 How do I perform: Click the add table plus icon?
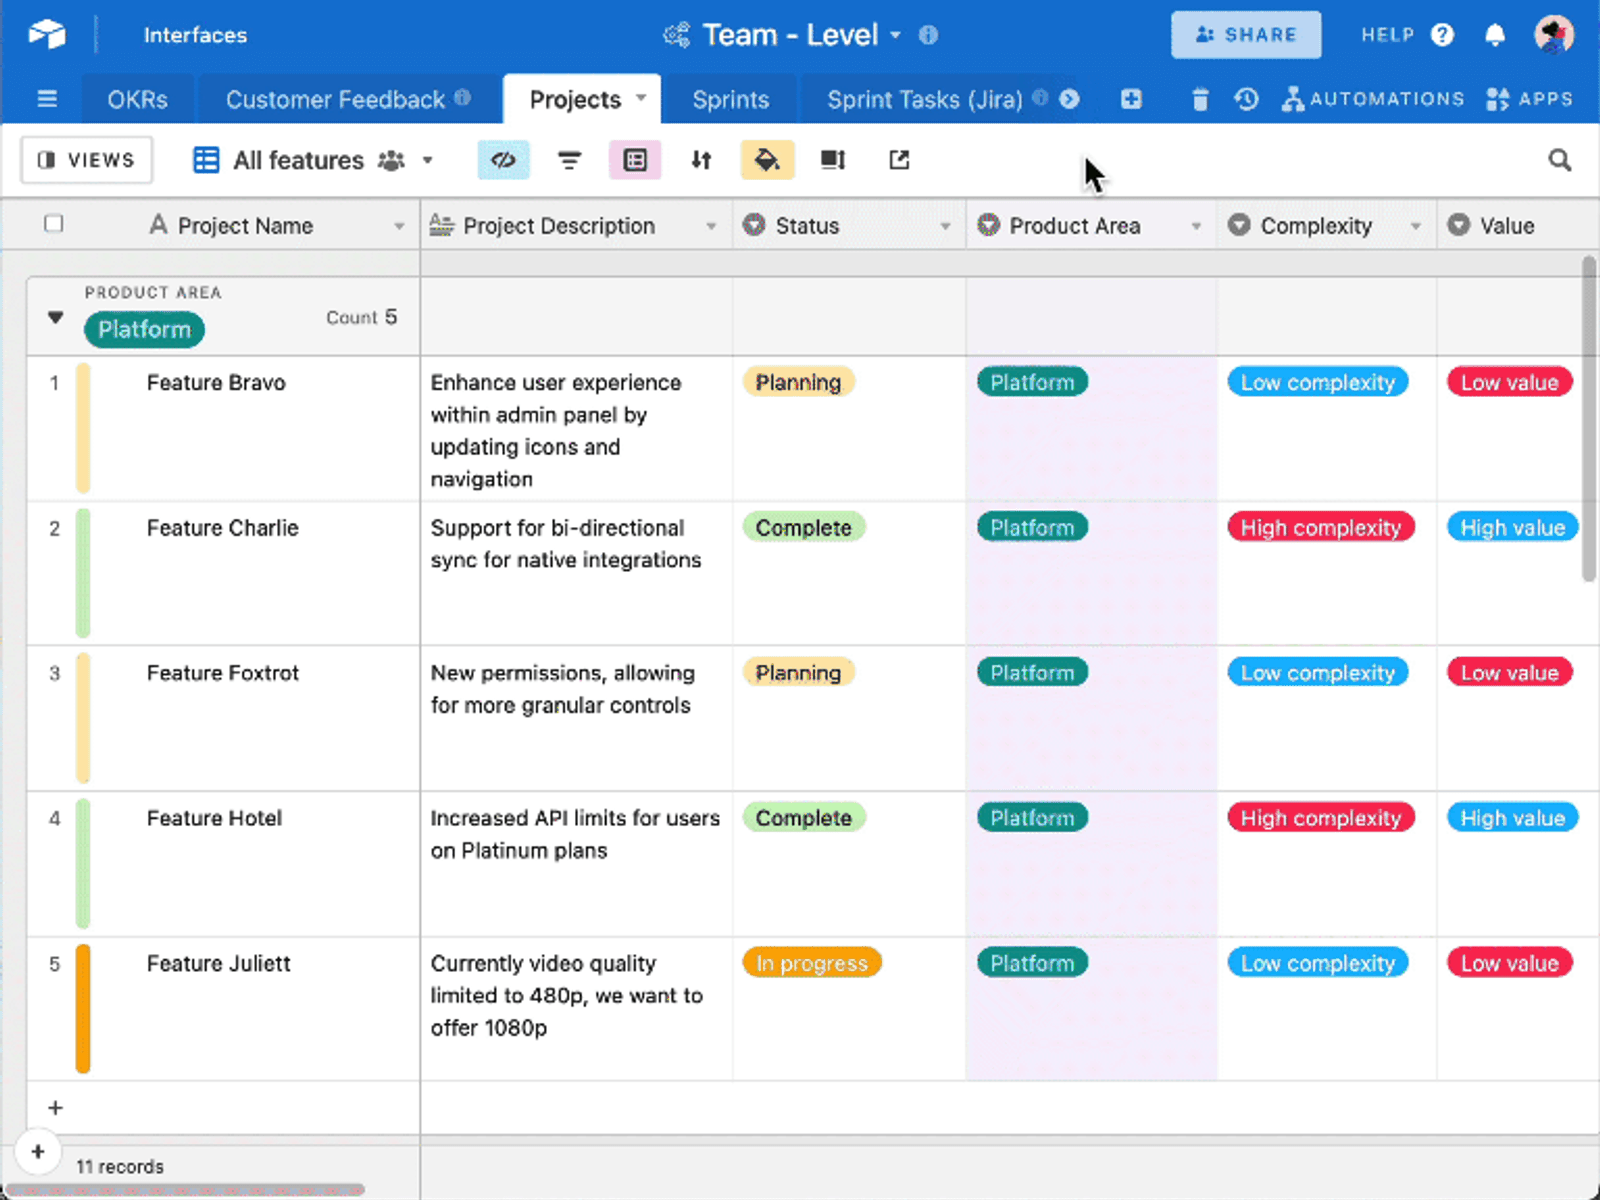coord(1131,99)
